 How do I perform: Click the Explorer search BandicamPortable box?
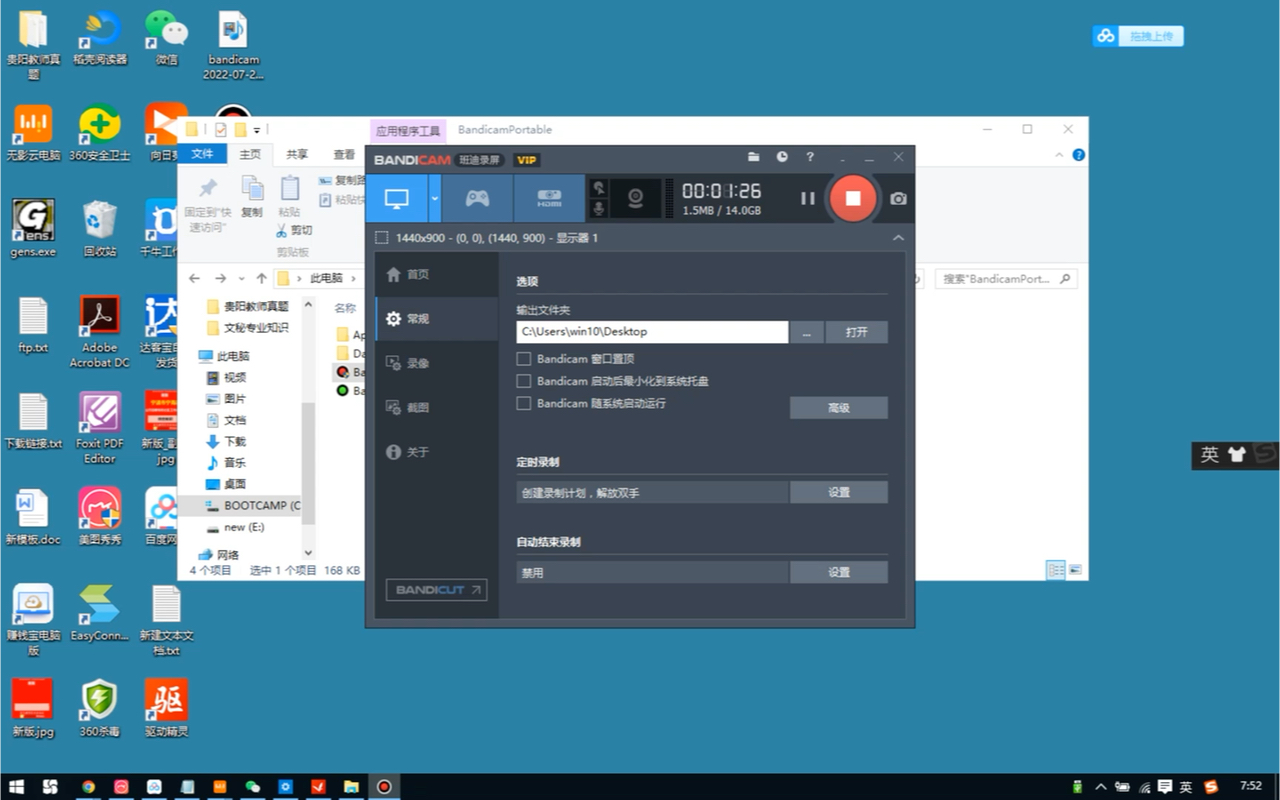pos(1006,279)
